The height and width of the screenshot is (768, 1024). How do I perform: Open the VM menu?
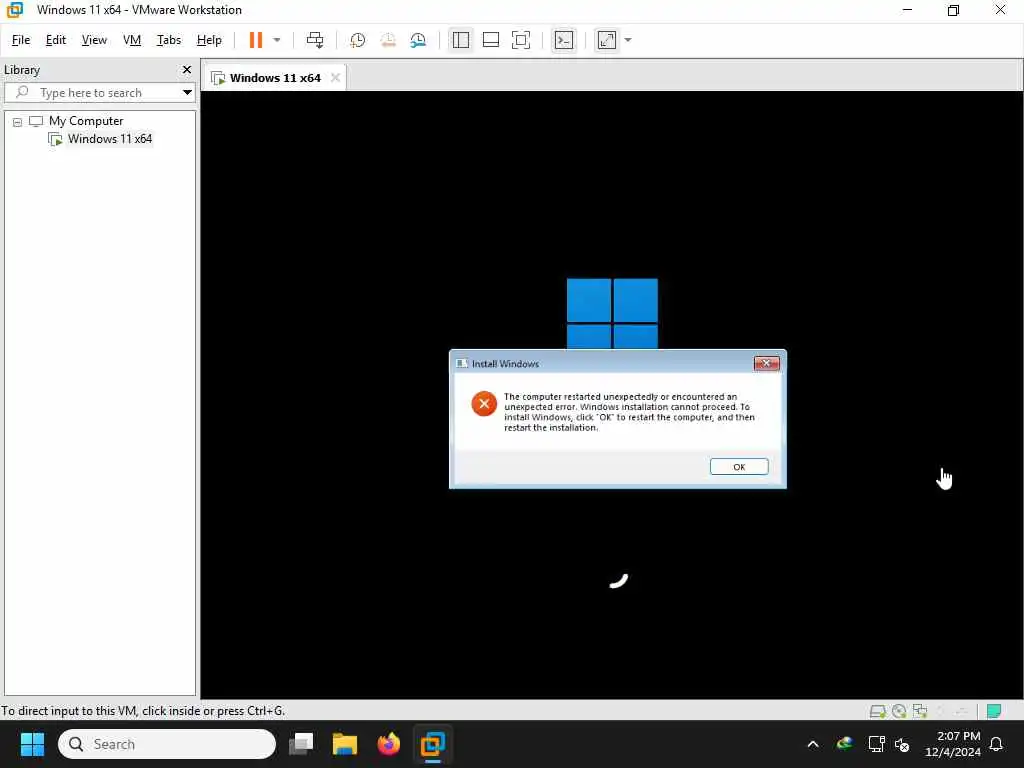coord(132,40)
